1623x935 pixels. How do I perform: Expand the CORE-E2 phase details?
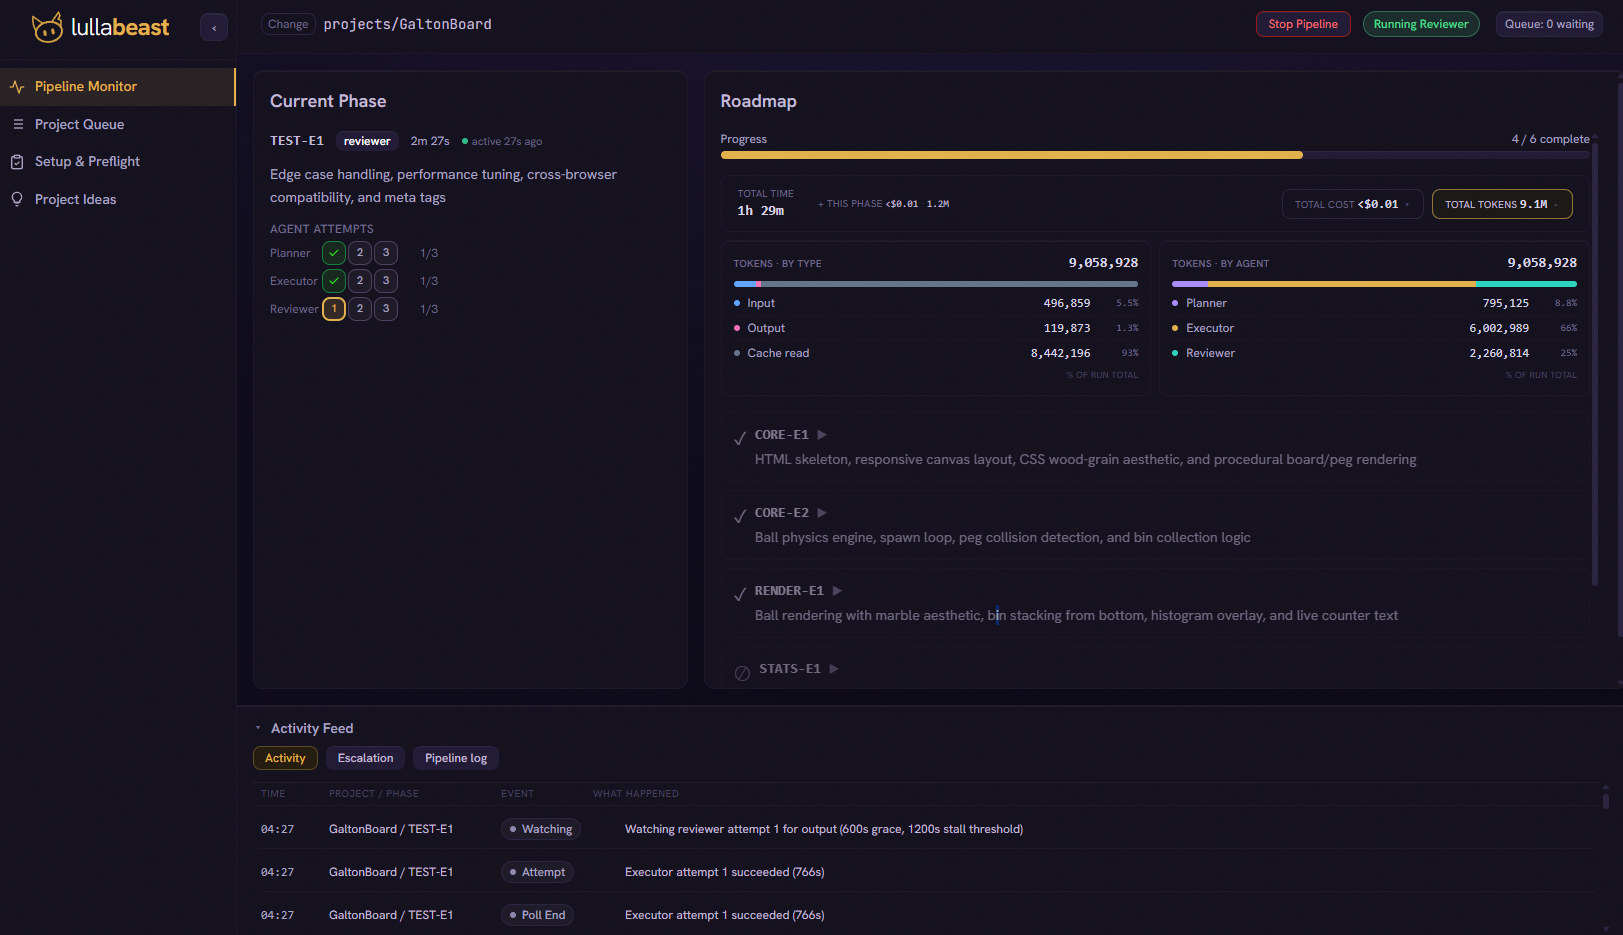click(822, 513)
